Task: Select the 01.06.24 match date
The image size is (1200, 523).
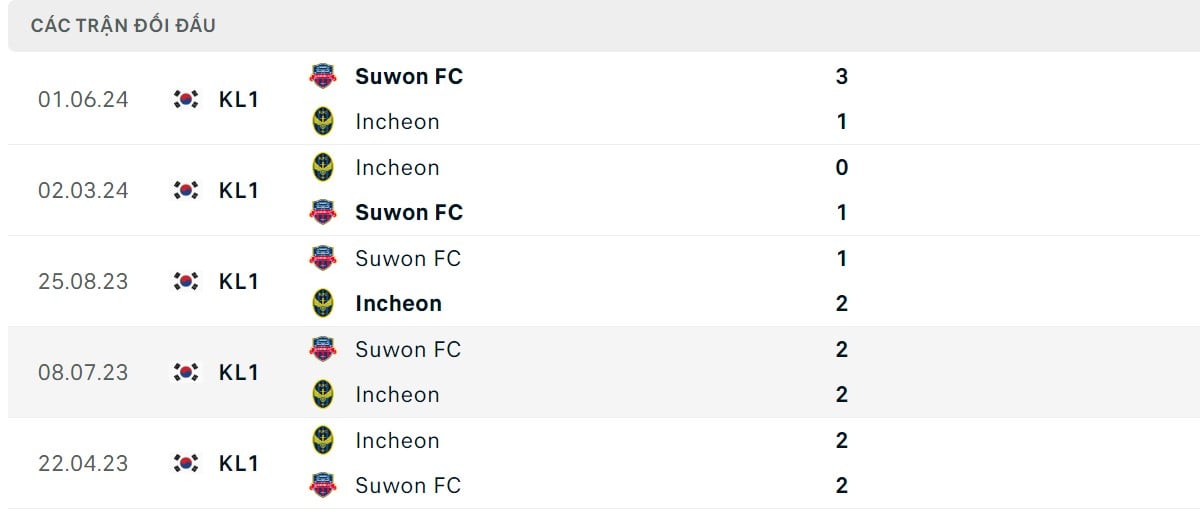Action: click(x=83, y=99)
